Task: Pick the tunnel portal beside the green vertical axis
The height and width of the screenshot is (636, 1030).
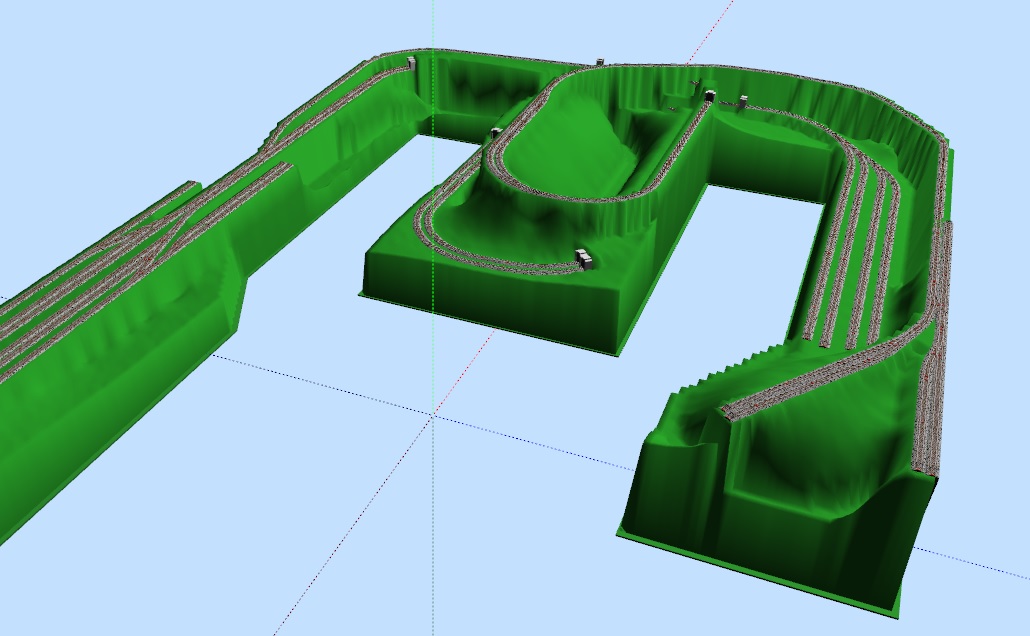Action: [412, 63]
